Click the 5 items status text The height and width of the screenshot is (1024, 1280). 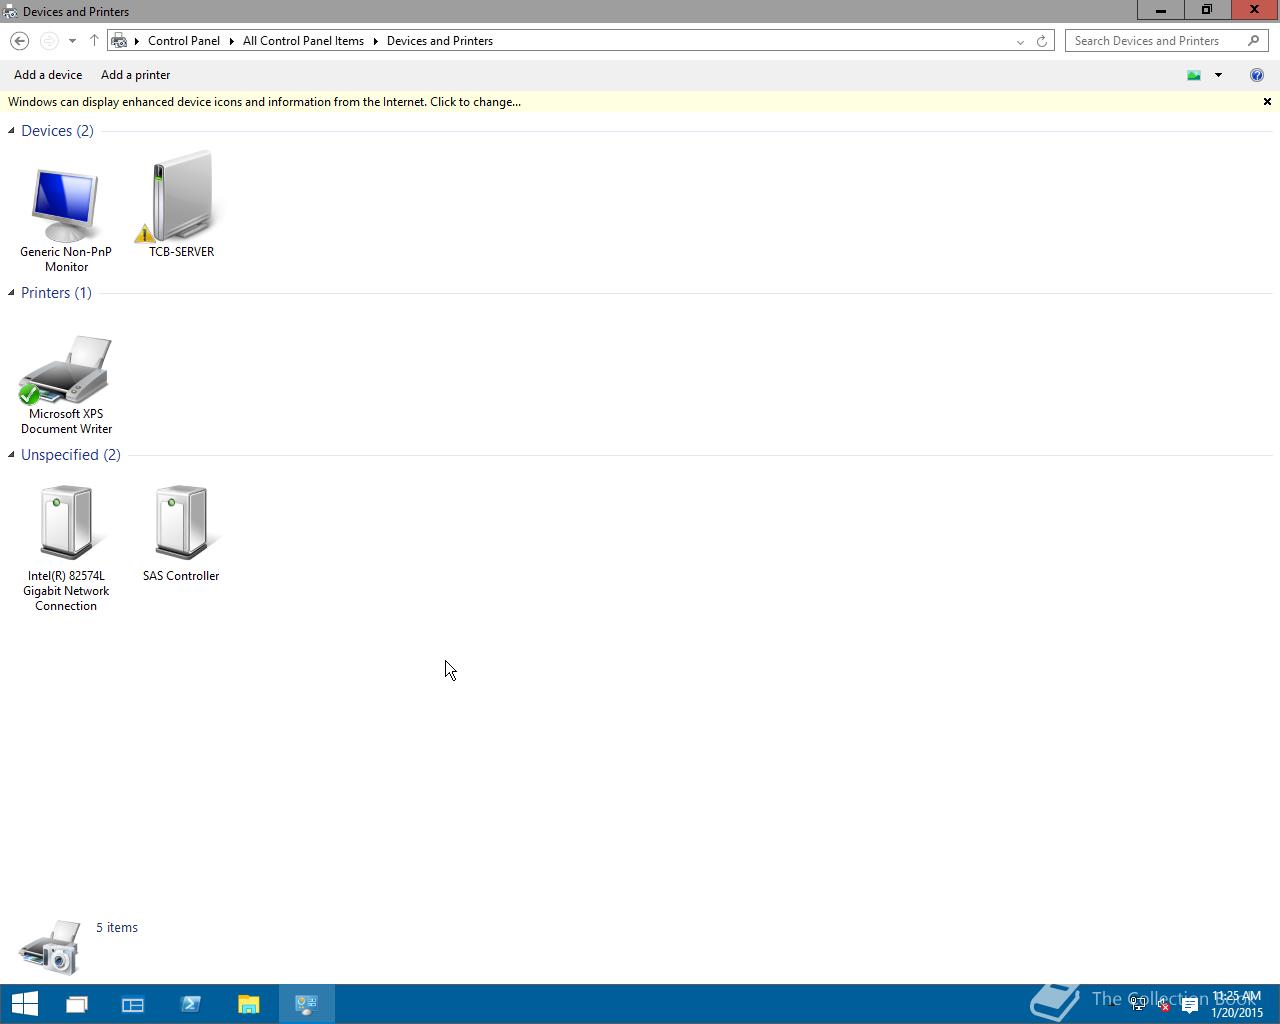pos(117,928)
